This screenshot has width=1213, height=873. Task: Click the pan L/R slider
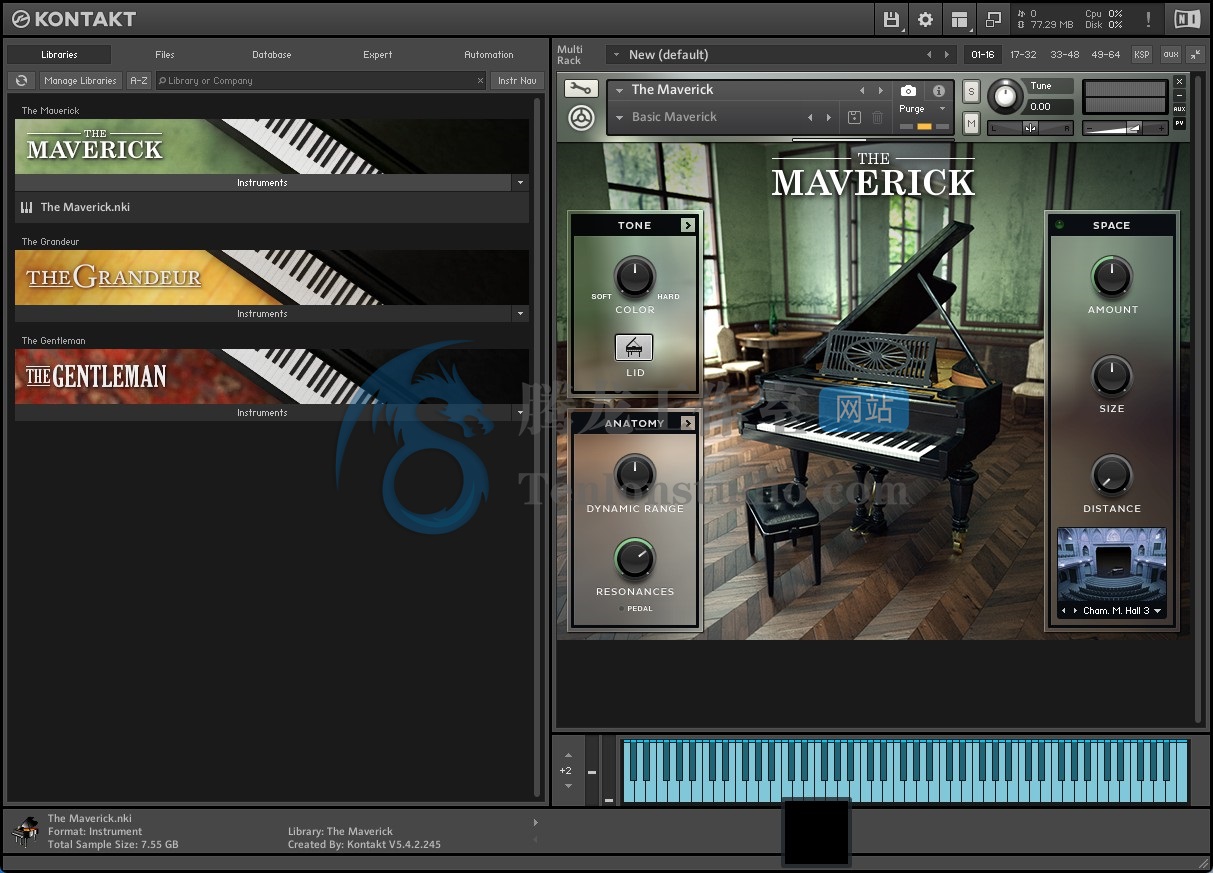[1030, 128]
